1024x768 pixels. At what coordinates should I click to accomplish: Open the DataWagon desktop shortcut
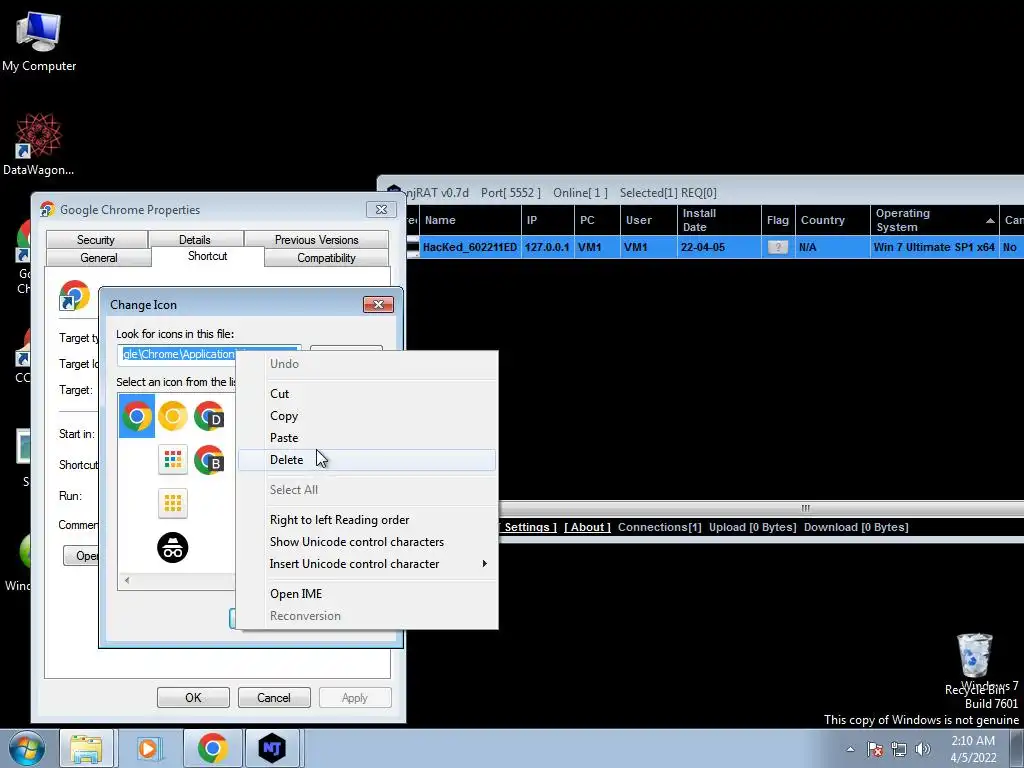coord(39,144)
